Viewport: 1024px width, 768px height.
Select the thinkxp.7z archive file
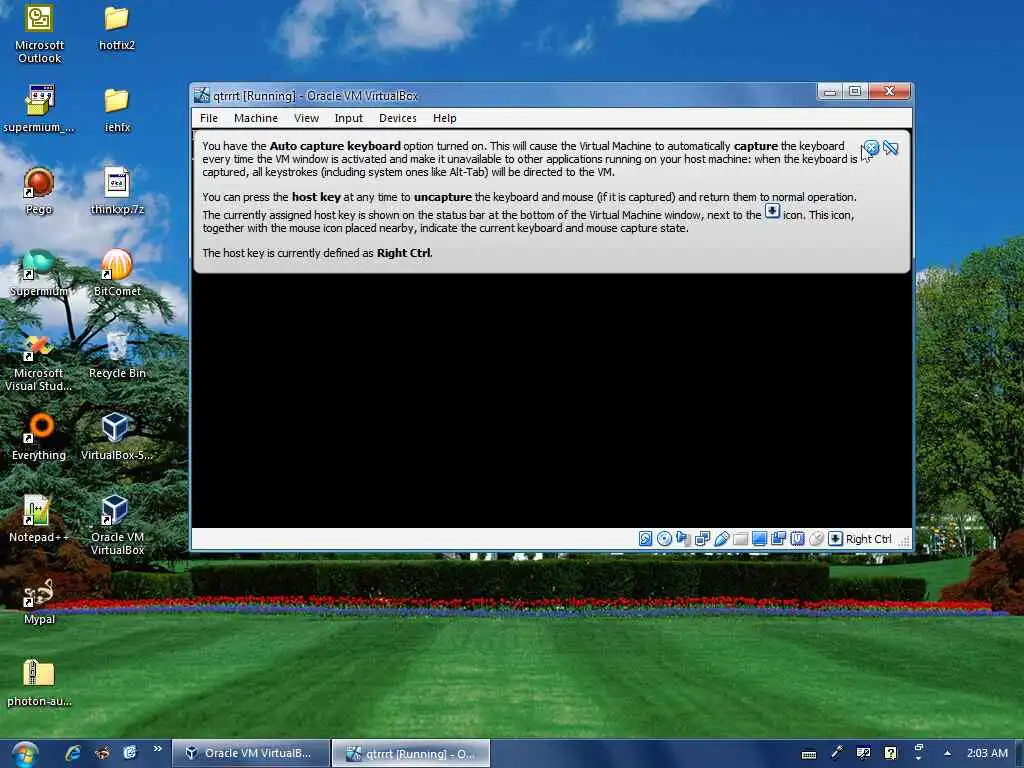[117, 191]
